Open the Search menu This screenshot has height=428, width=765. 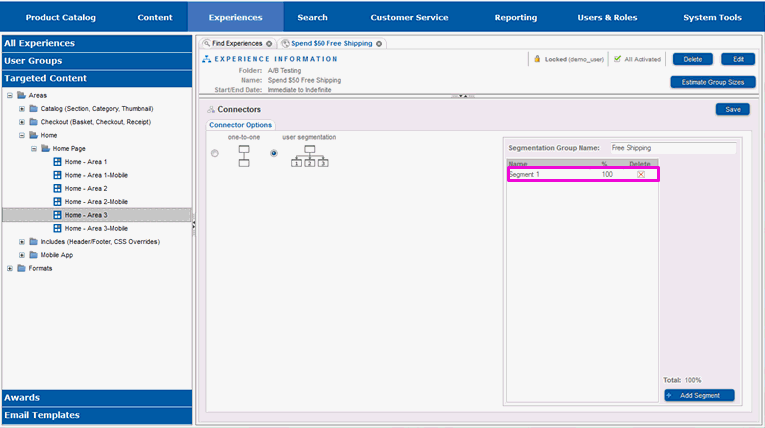312,18
